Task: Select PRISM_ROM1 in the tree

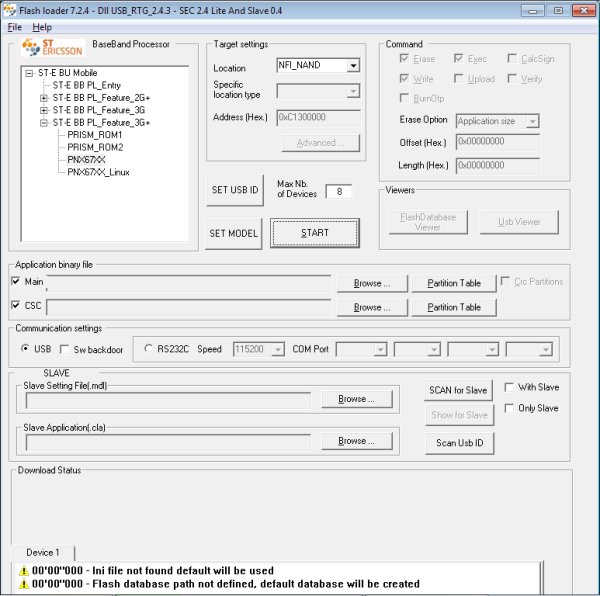Action: click(x=95, y=135)
